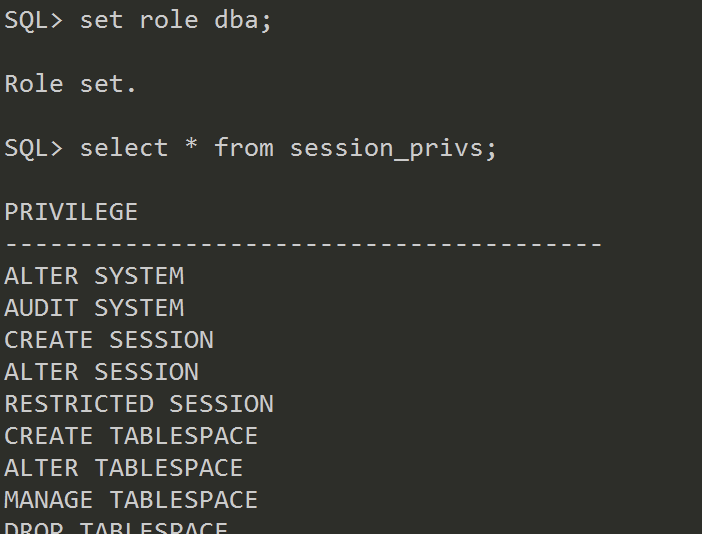Select the MANAGE TABLESPACE privilege row
The image size is (702, 534).
131,500
